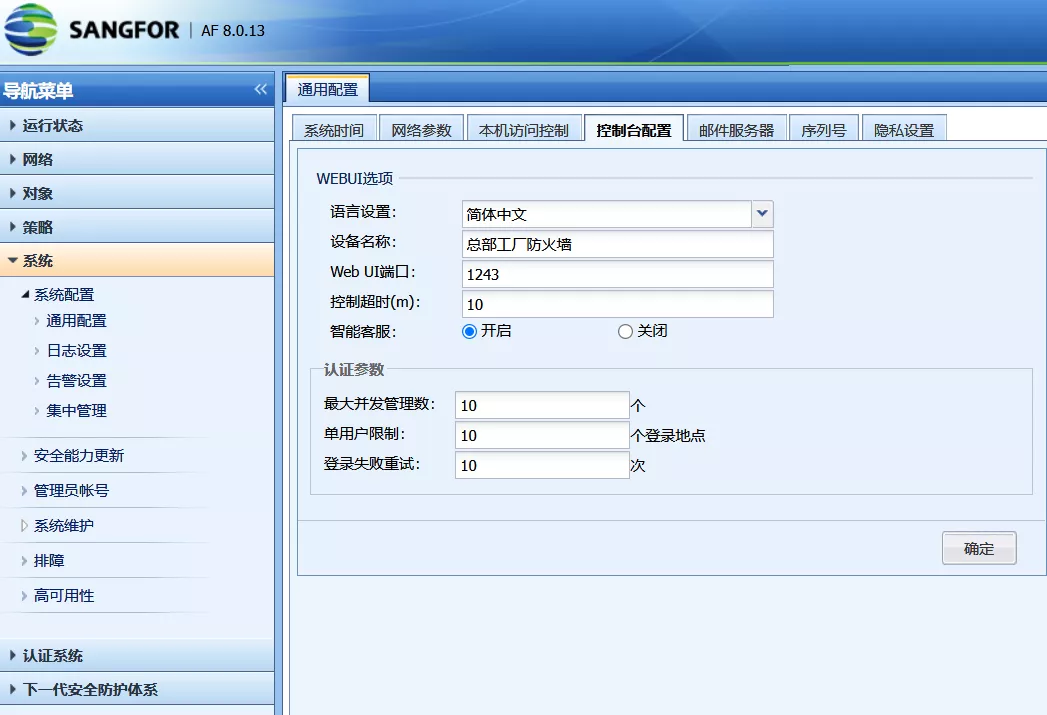The width and height of the screenshot is (1047, 715).
Task: Open the 语言设置 dropdown arrow
Action: click(x=762, y=214)
